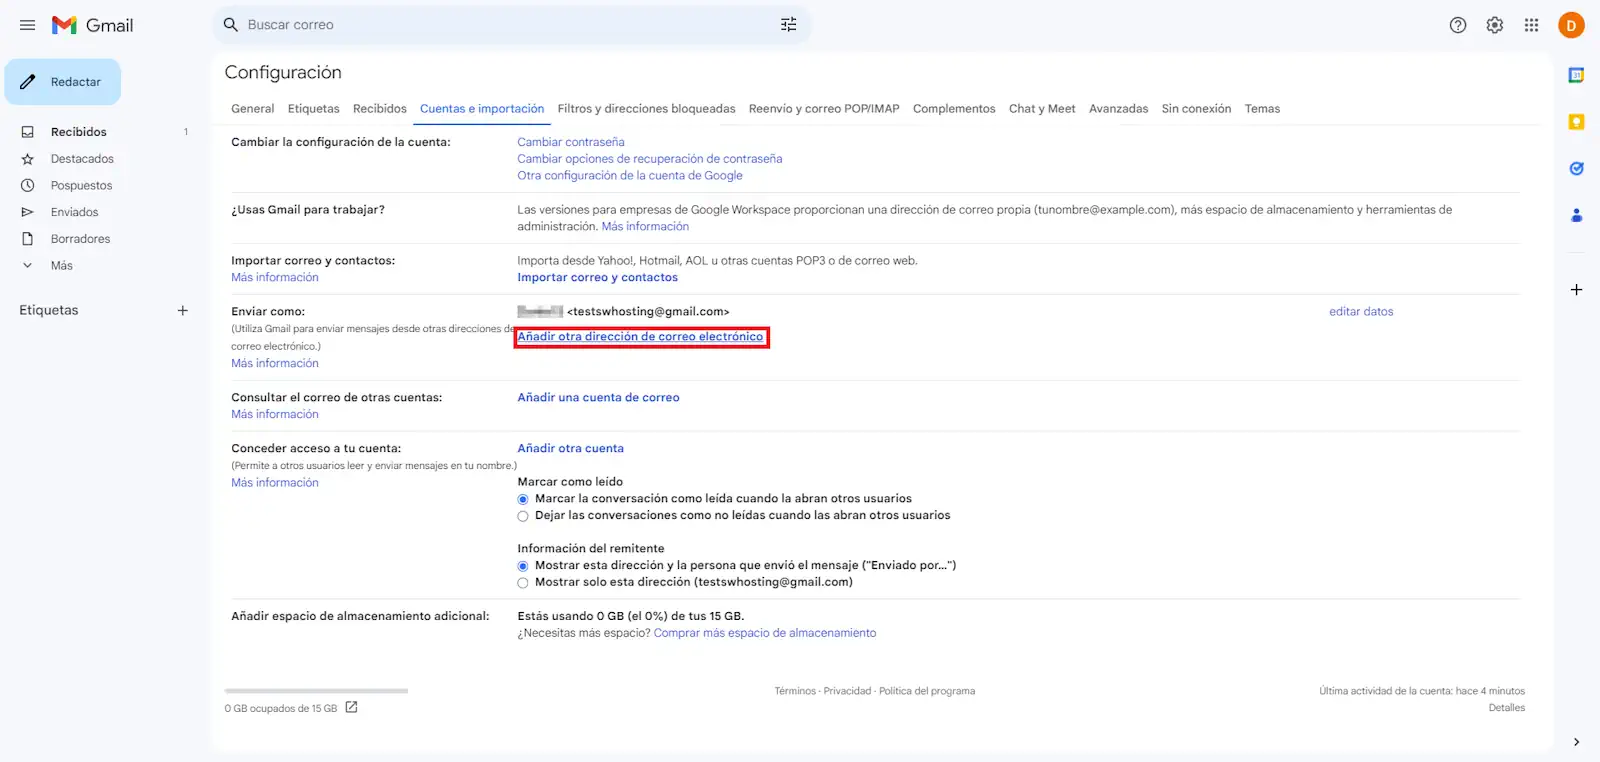Open Google Keep side panel icon

coord(1576,122)
